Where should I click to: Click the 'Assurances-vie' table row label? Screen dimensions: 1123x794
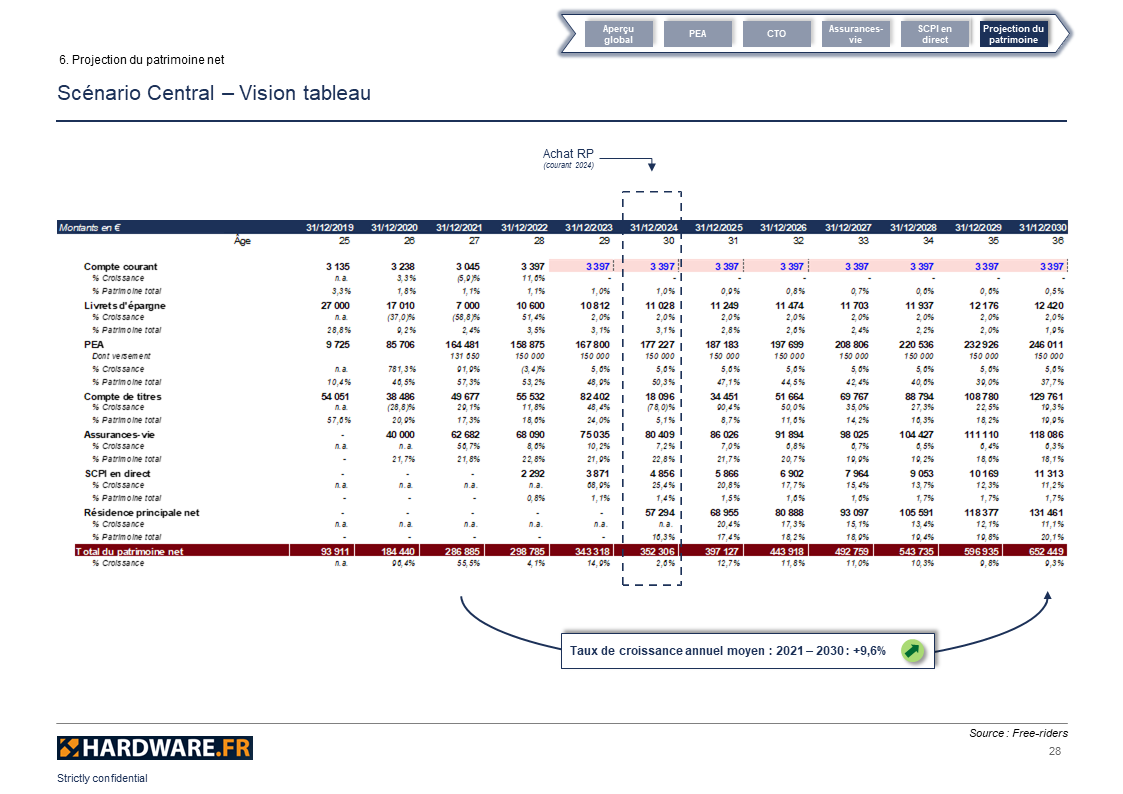click(119, 435)
